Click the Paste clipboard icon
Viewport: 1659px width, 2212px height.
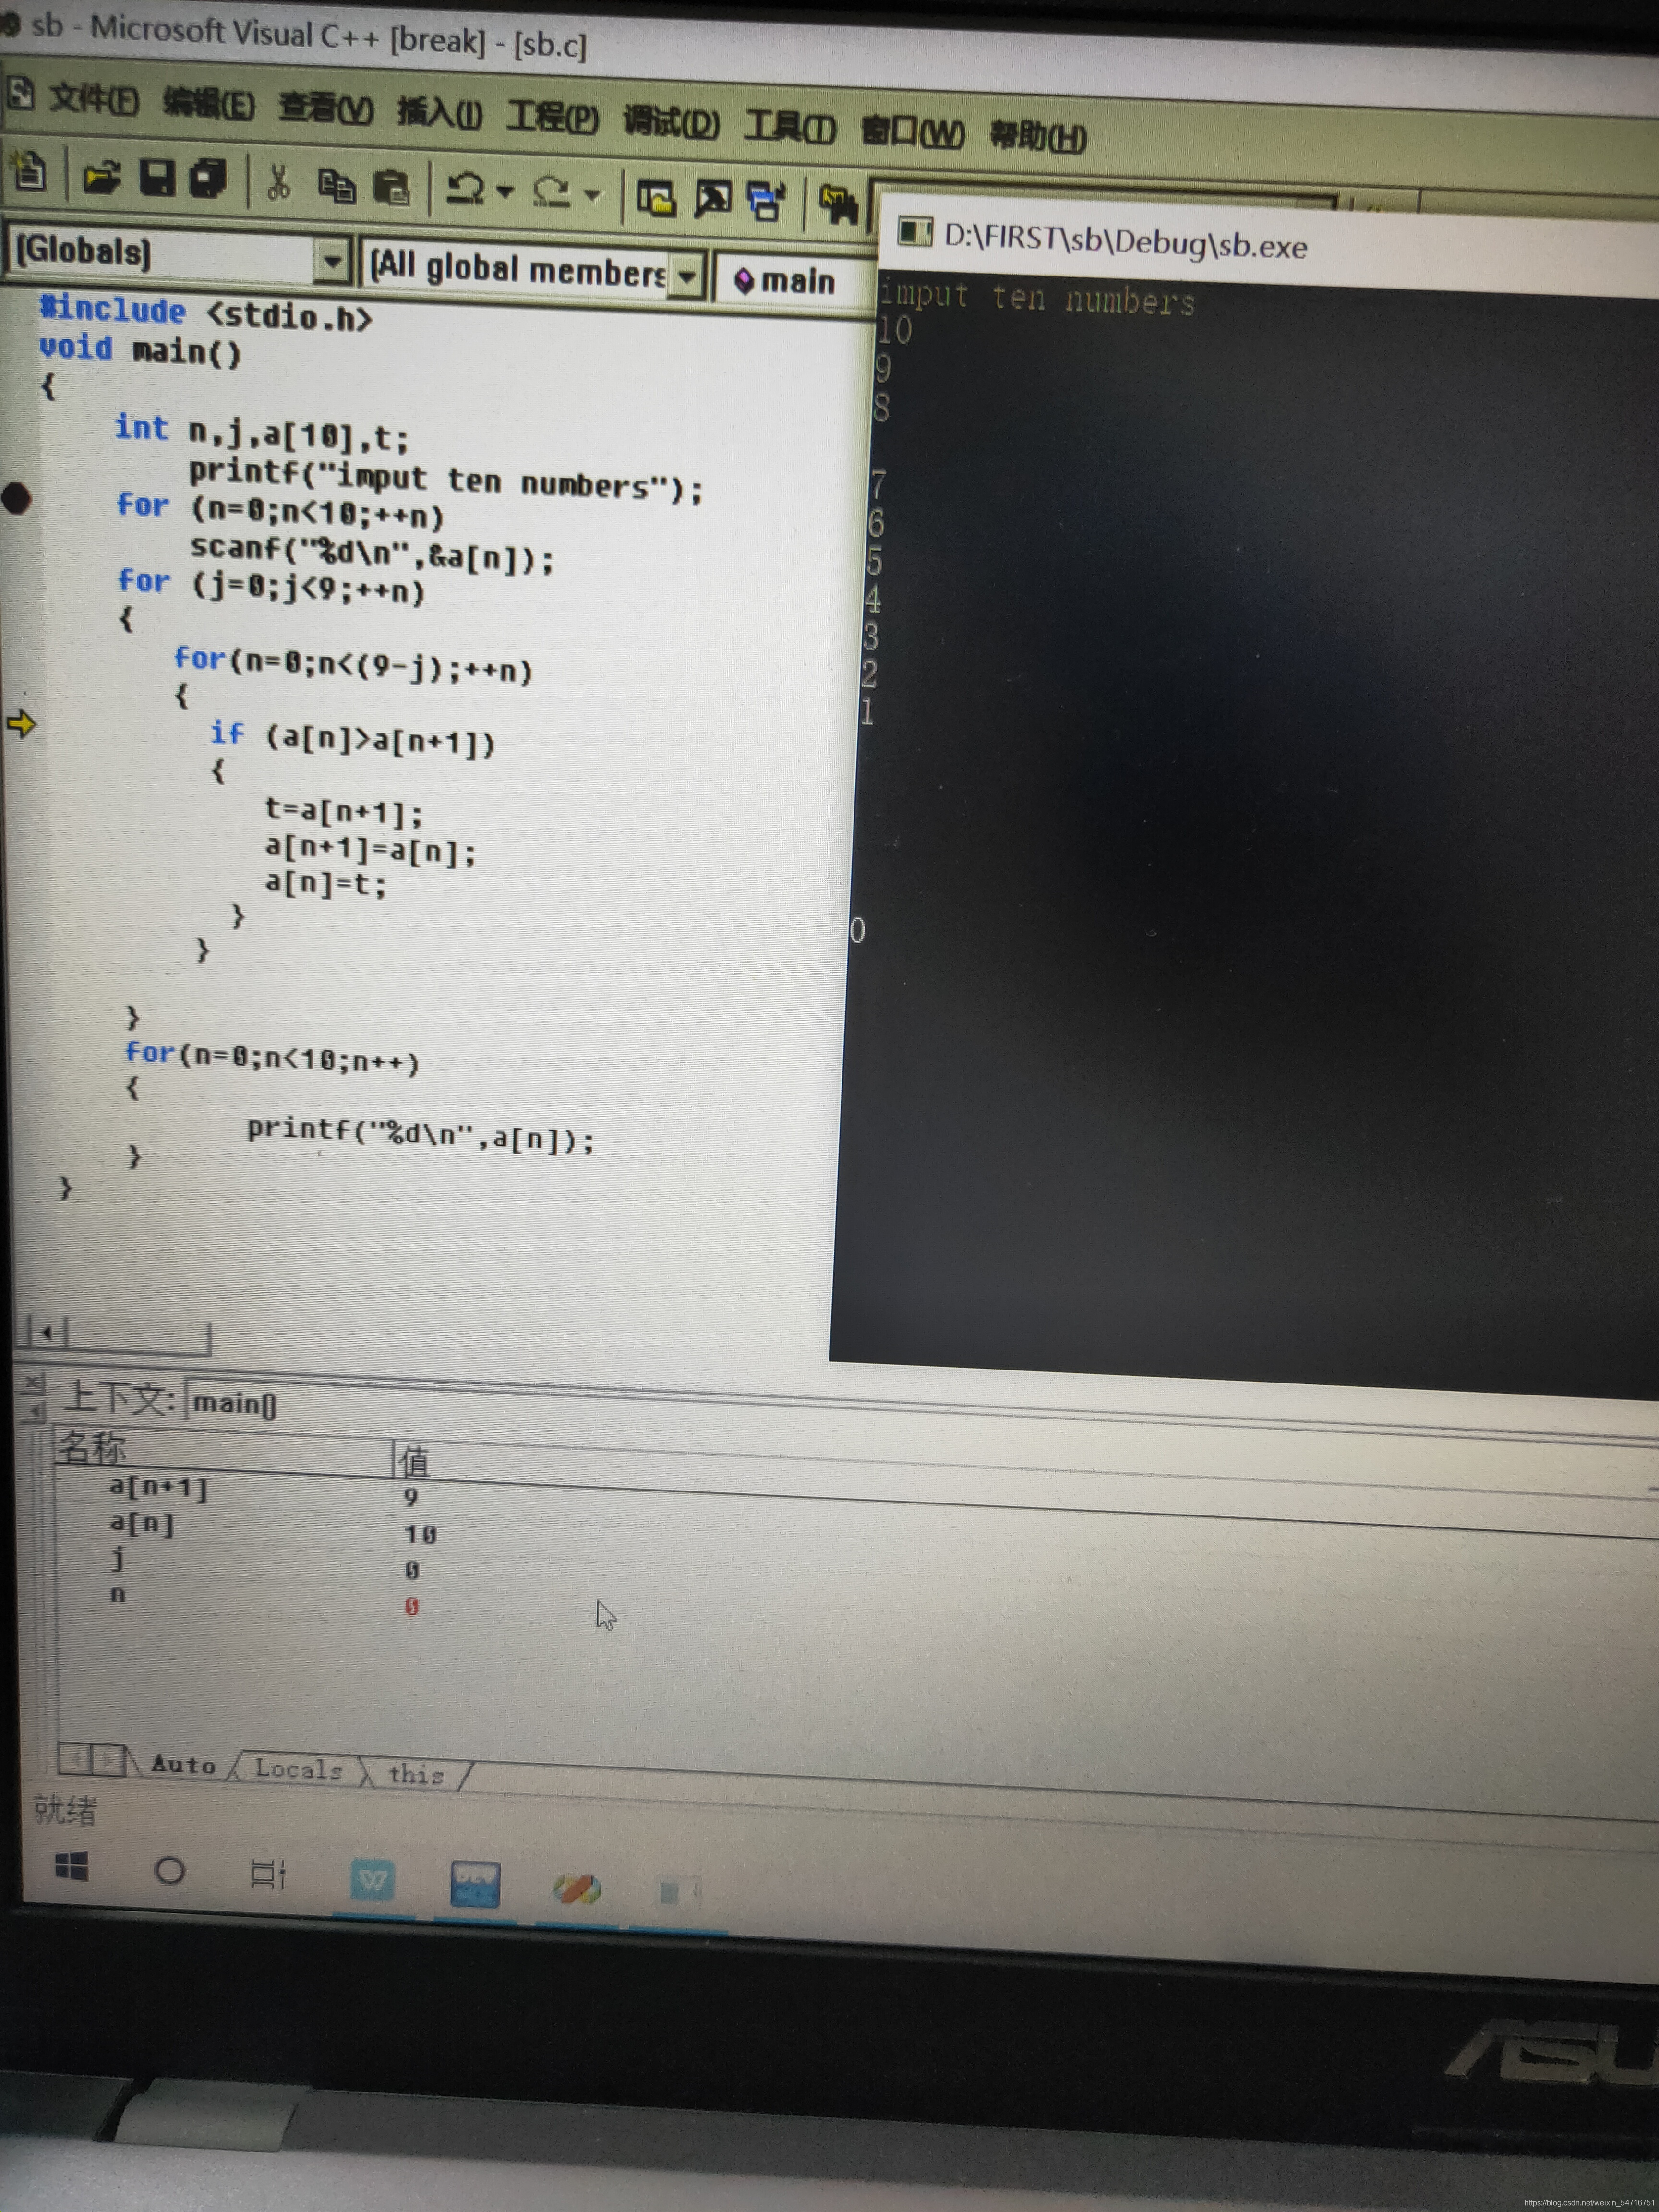pyautogui.click(x=391, y=187)
